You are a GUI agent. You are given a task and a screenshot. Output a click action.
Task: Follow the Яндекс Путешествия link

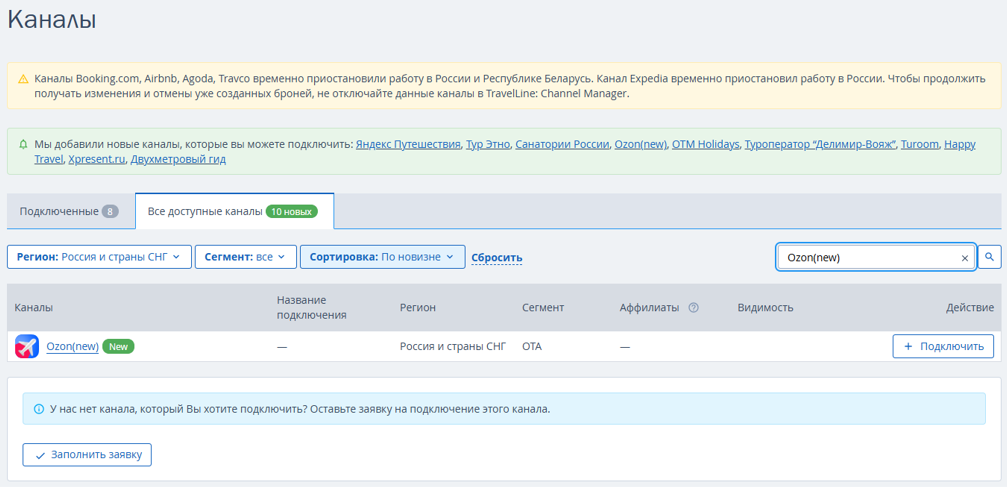[x=408, y=144]
